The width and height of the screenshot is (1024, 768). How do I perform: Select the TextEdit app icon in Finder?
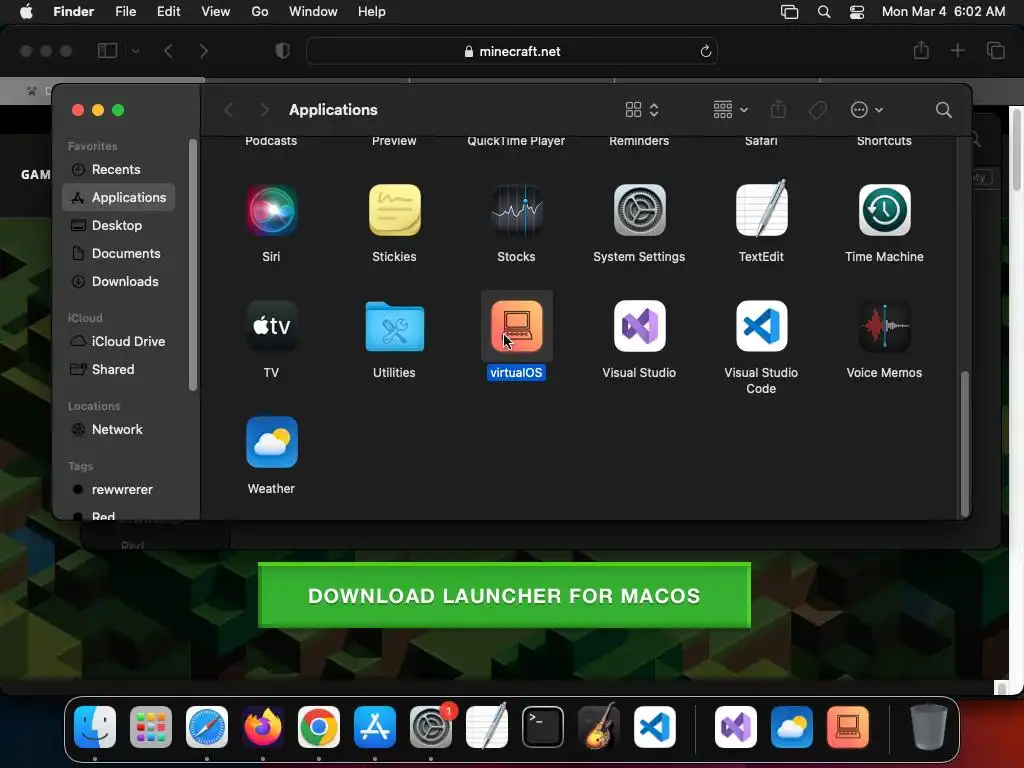coord(761,209)
